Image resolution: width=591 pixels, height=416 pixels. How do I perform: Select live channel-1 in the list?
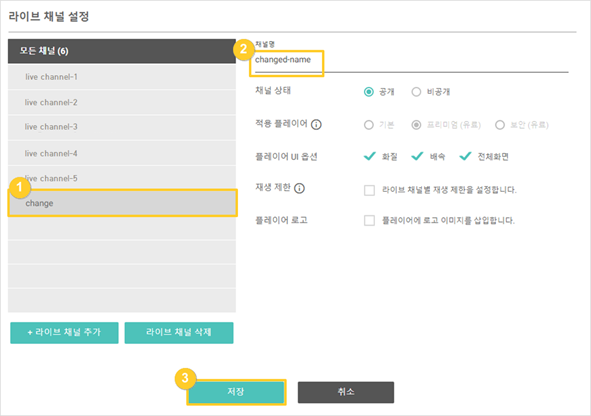pos(122,77)
